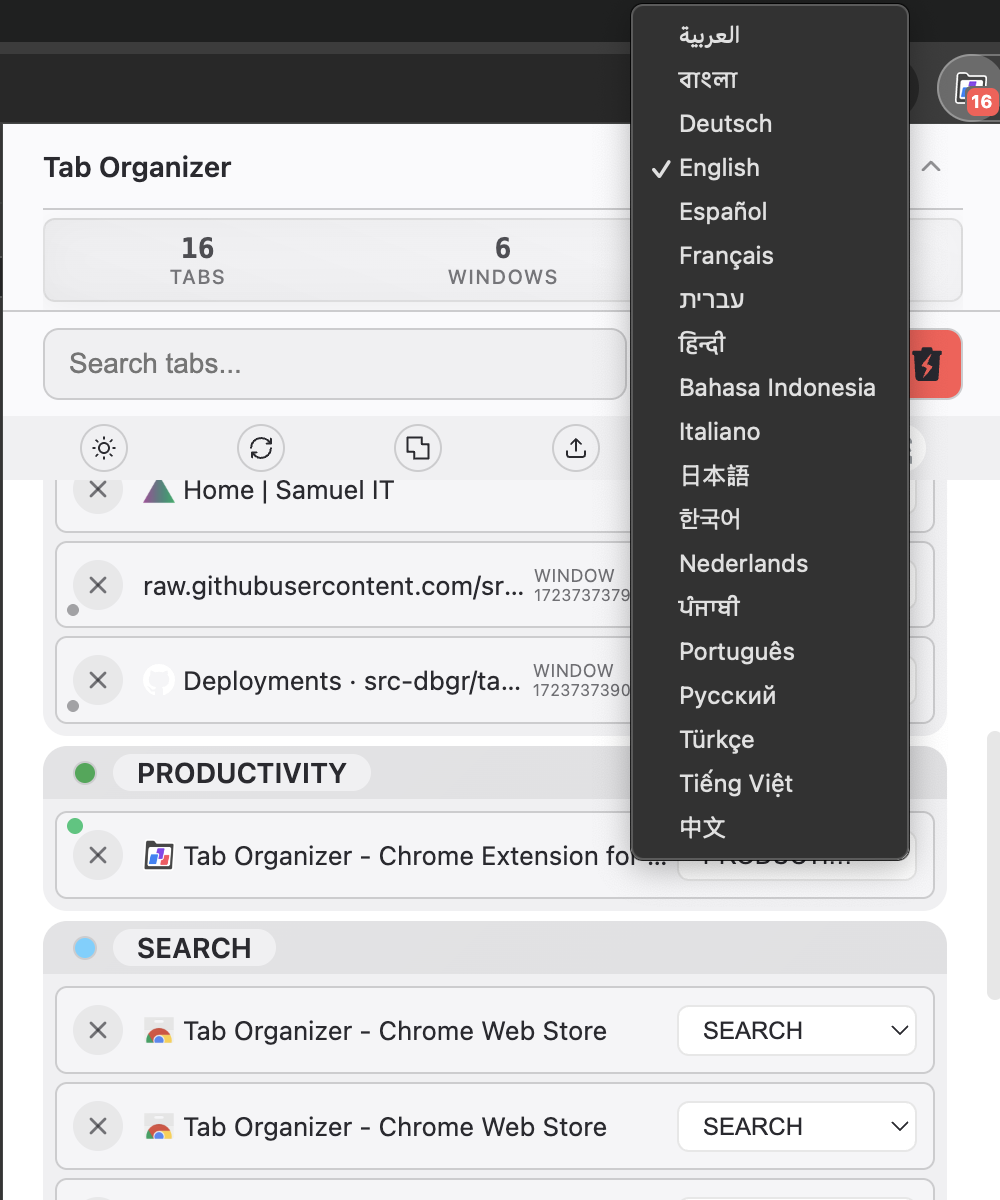Close the raw.githubusercontent.com tab with its X
Viewport: 1000px width, 1200px height.
click(97, 585)
